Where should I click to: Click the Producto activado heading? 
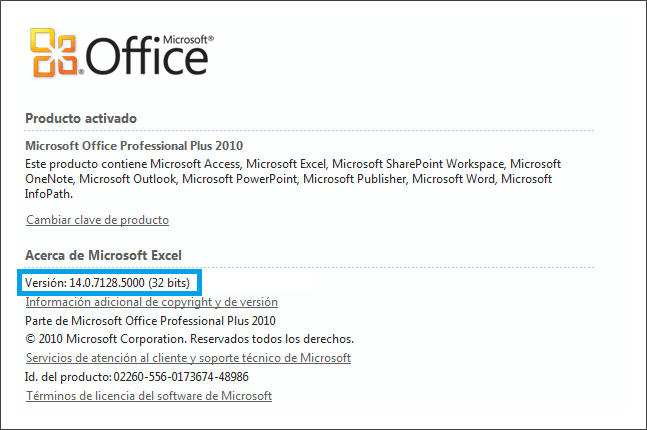[81, 118]
